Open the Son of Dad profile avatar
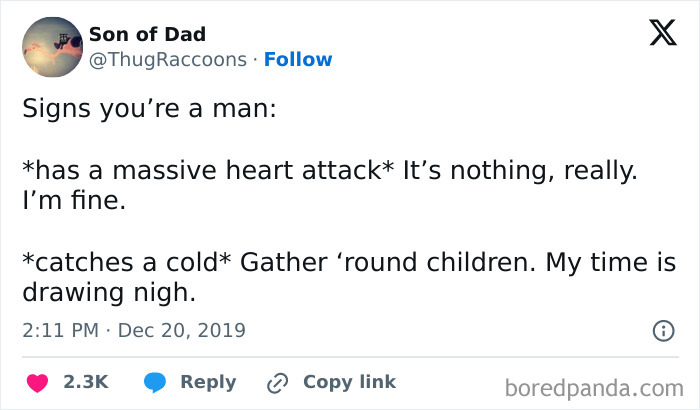Image resolution: width=700 pixels, height=410 pixels. tap(51, 48)
